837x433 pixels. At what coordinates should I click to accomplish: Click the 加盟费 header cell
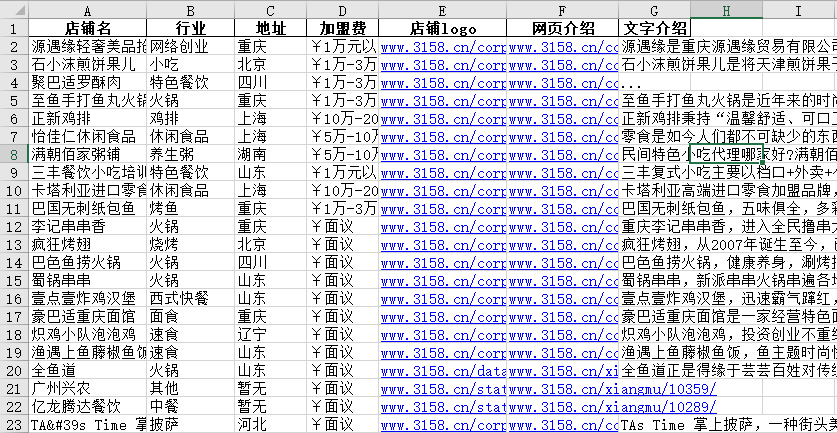343,27
